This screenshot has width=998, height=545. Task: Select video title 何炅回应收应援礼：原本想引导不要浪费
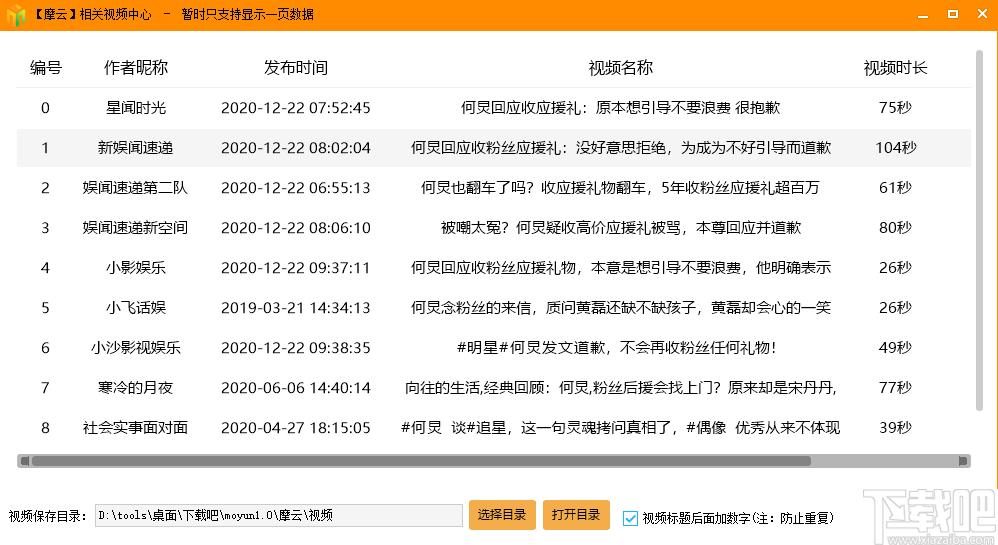pyautogui.click(x=621, y=108)
